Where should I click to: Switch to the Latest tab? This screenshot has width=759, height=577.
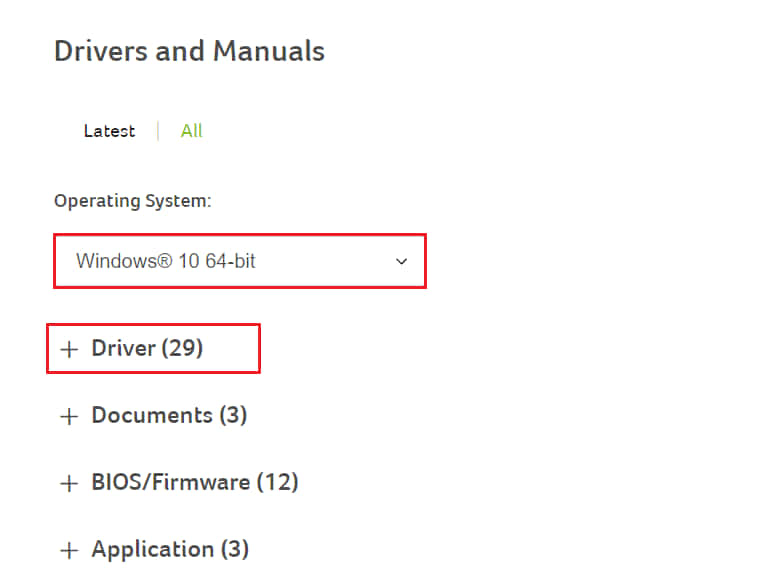[x=109, y=131]
